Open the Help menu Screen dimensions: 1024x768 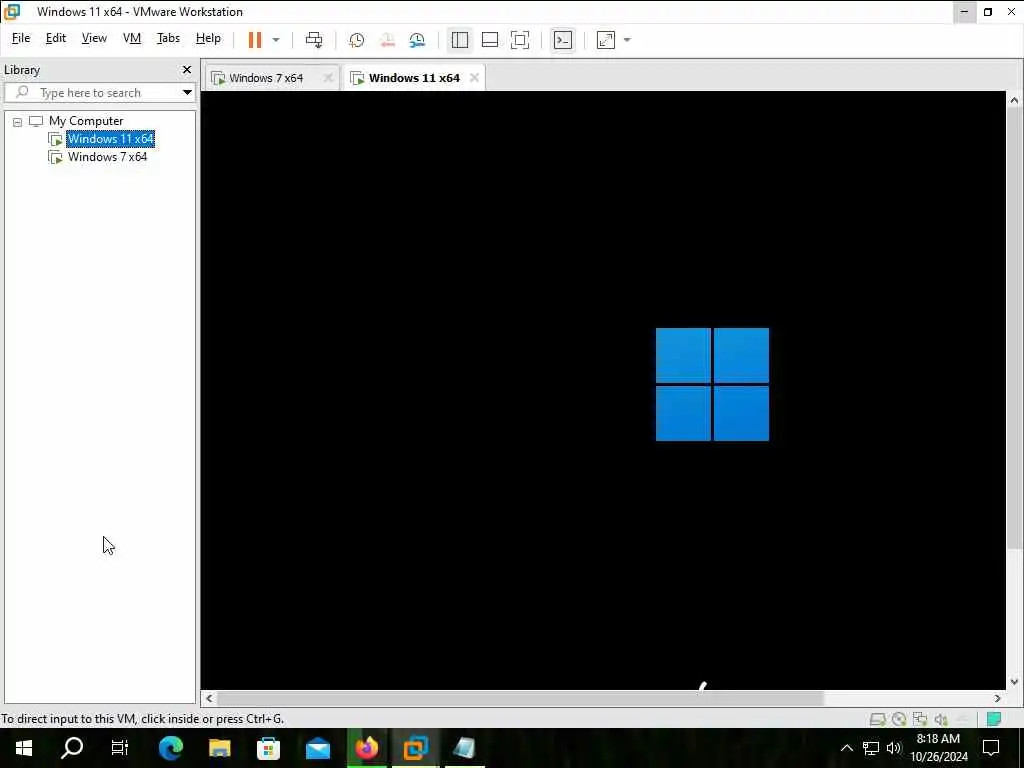pos(208,38)
